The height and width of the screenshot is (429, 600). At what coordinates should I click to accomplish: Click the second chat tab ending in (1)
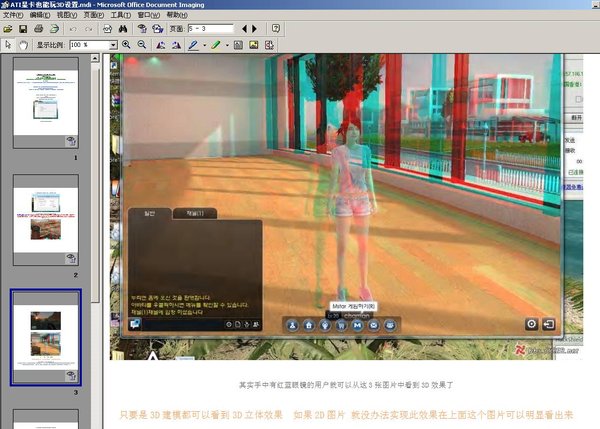(195, 214)
